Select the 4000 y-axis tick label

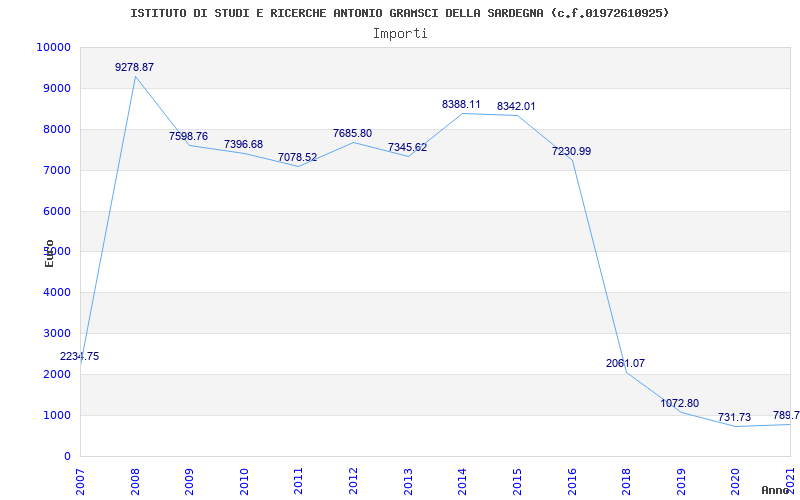pos(56,293)
